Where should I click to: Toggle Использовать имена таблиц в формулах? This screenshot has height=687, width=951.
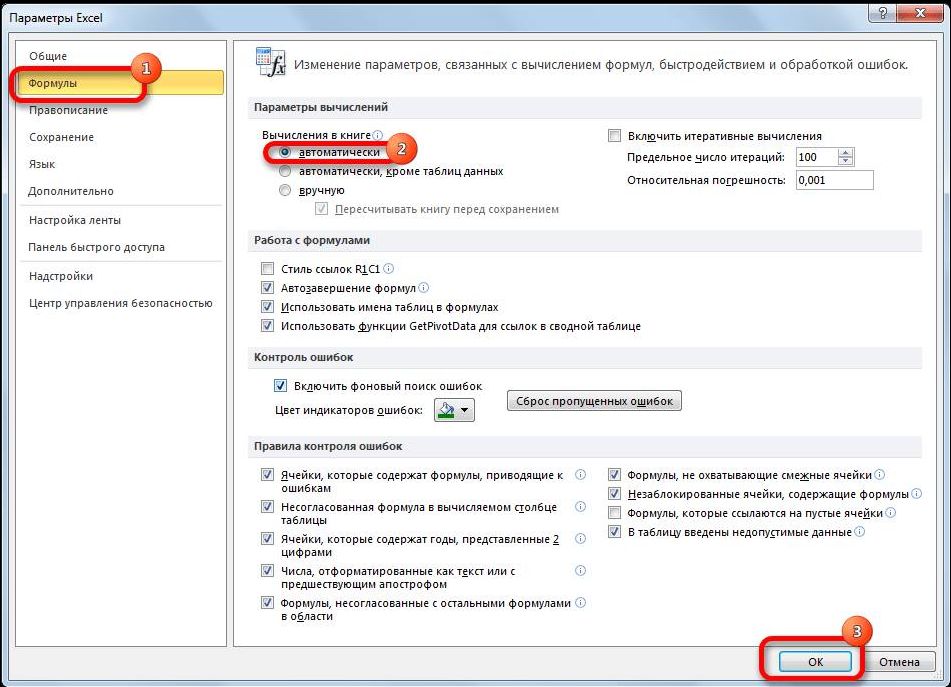point(267,307)
